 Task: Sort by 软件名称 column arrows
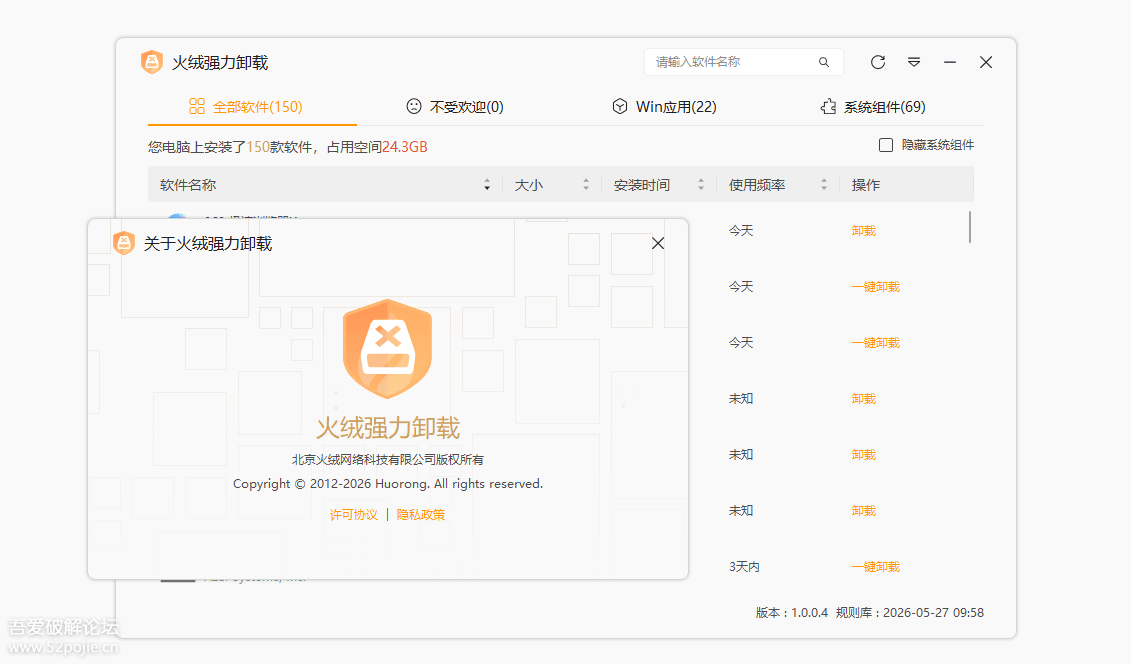click(x=487, y=185)
